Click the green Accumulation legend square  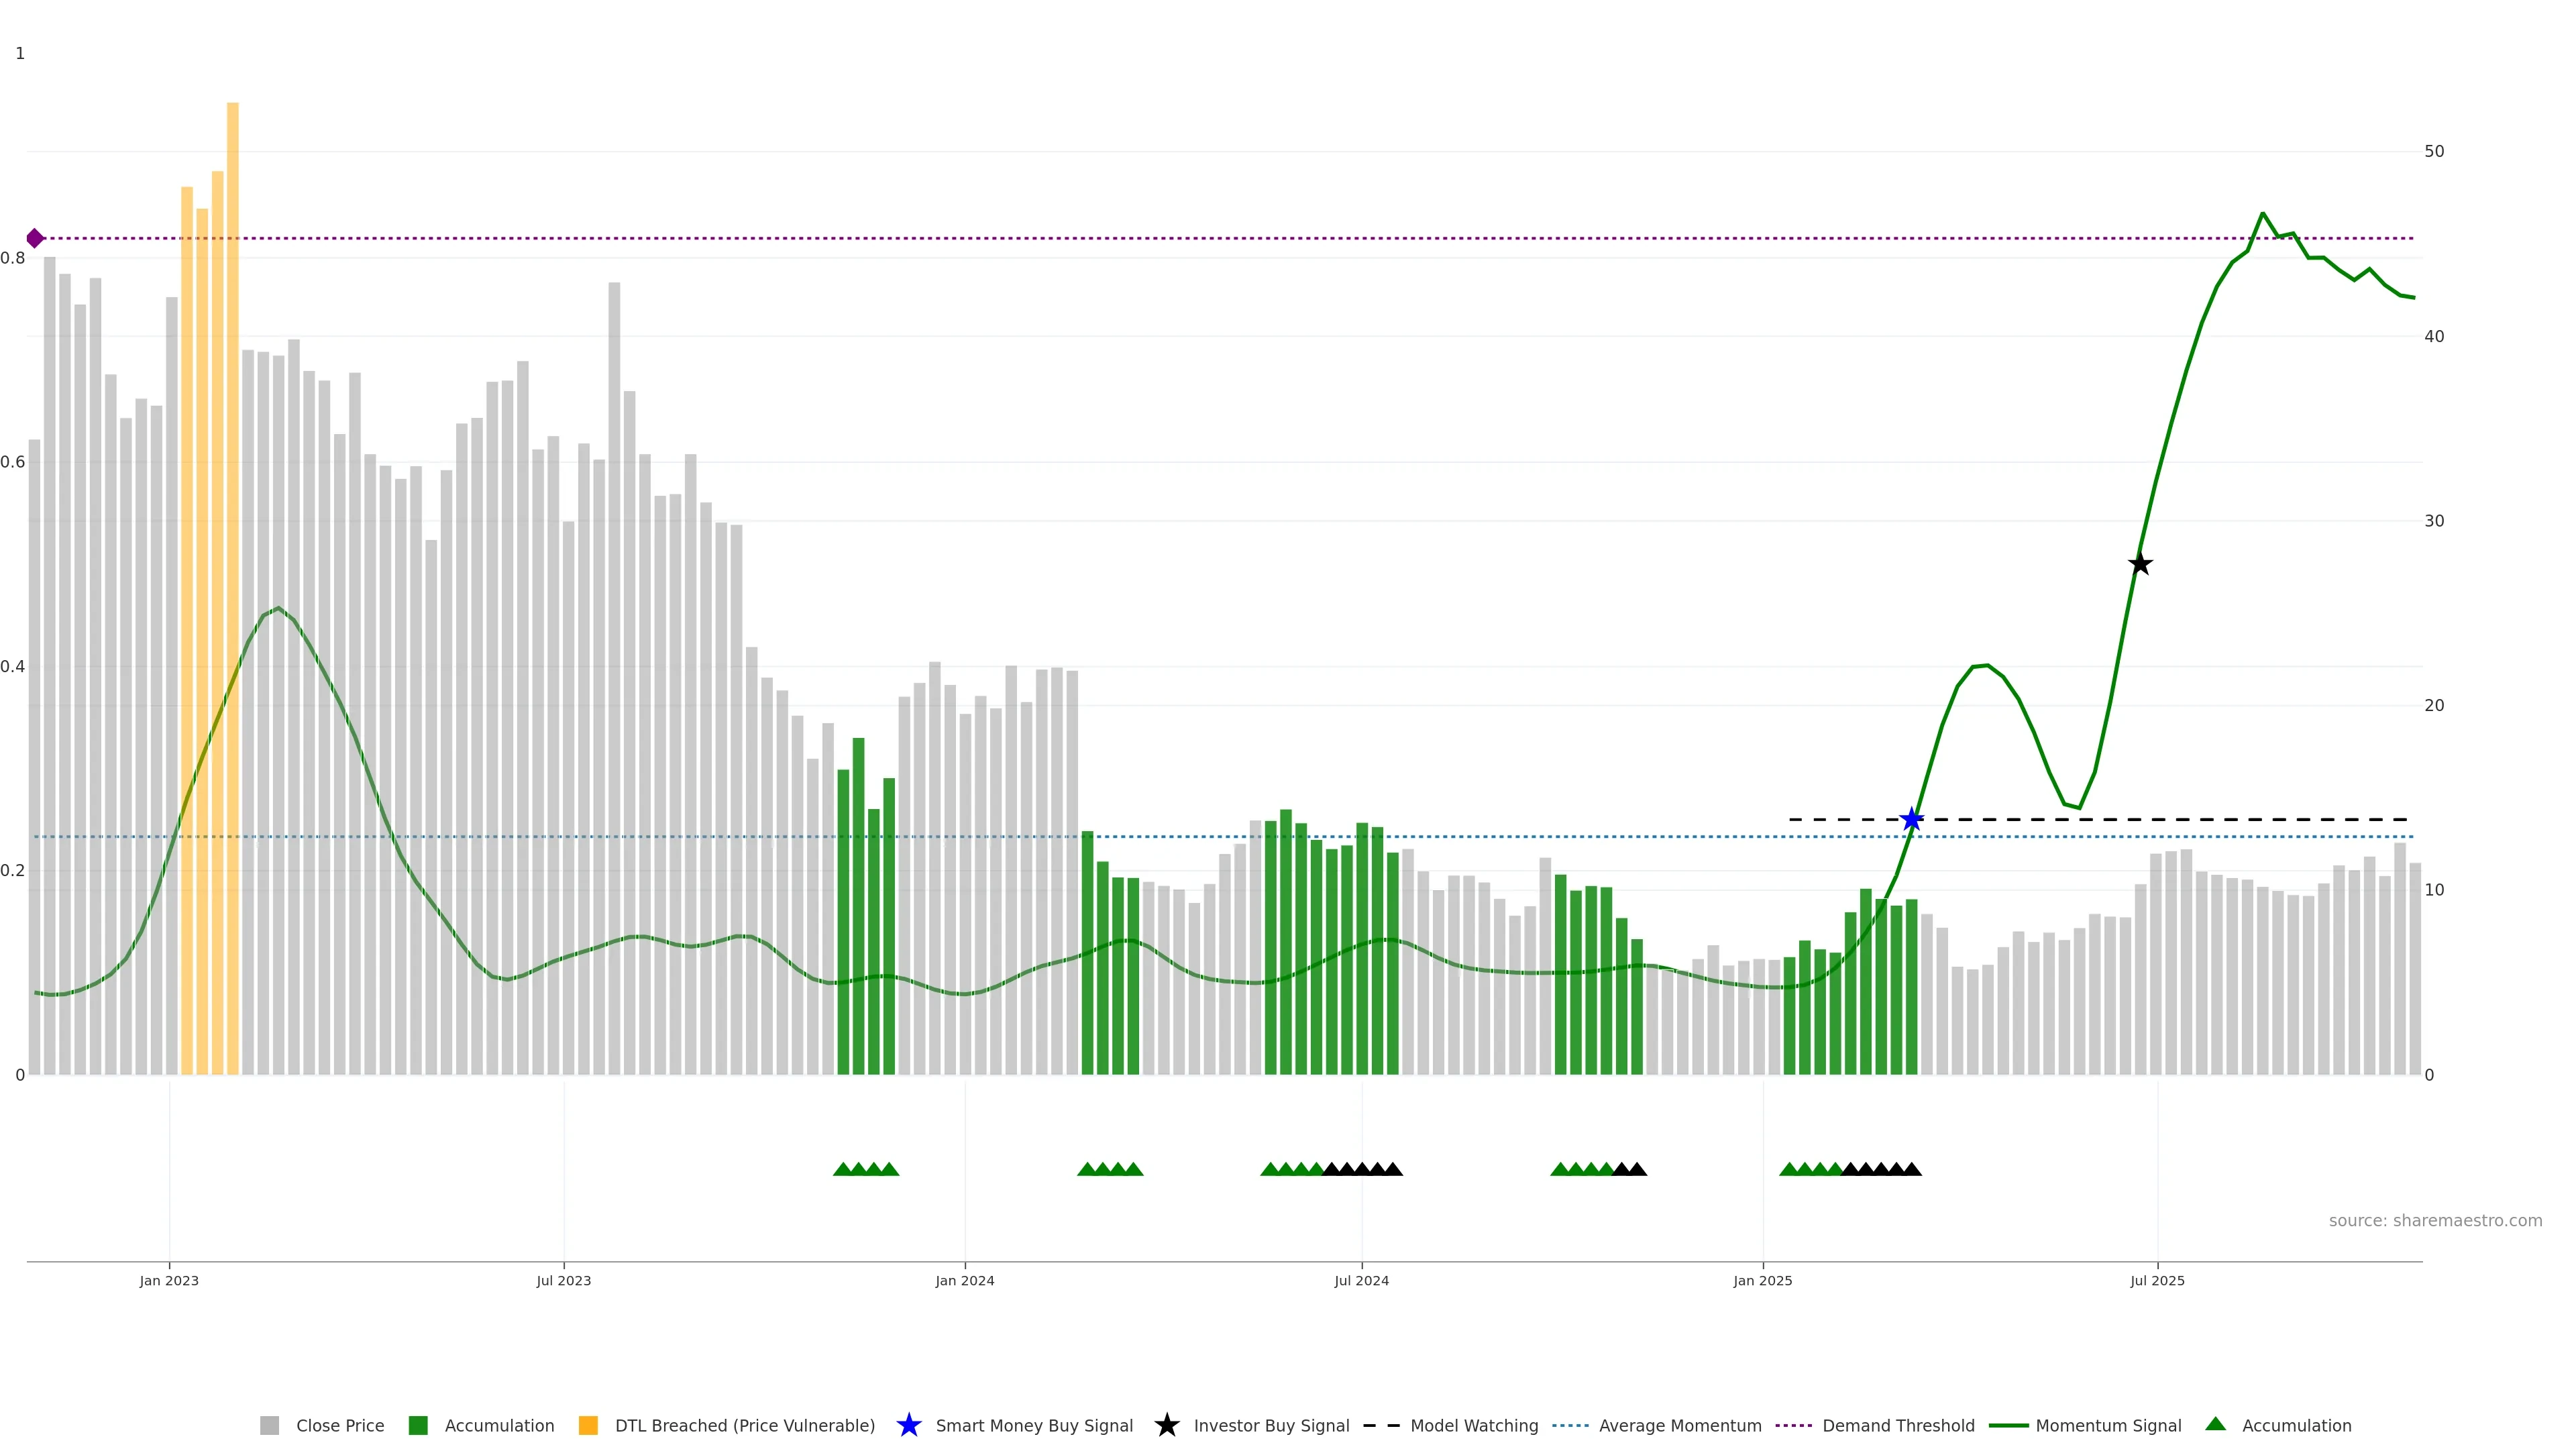pos(418,1425)
